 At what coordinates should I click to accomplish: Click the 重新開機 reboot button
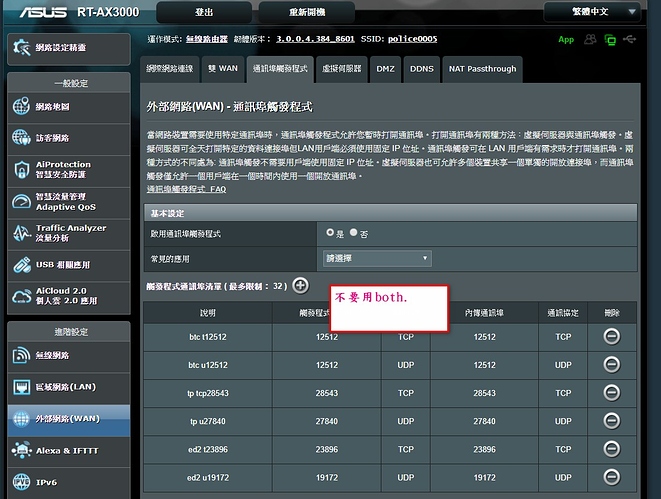(306, 12)
